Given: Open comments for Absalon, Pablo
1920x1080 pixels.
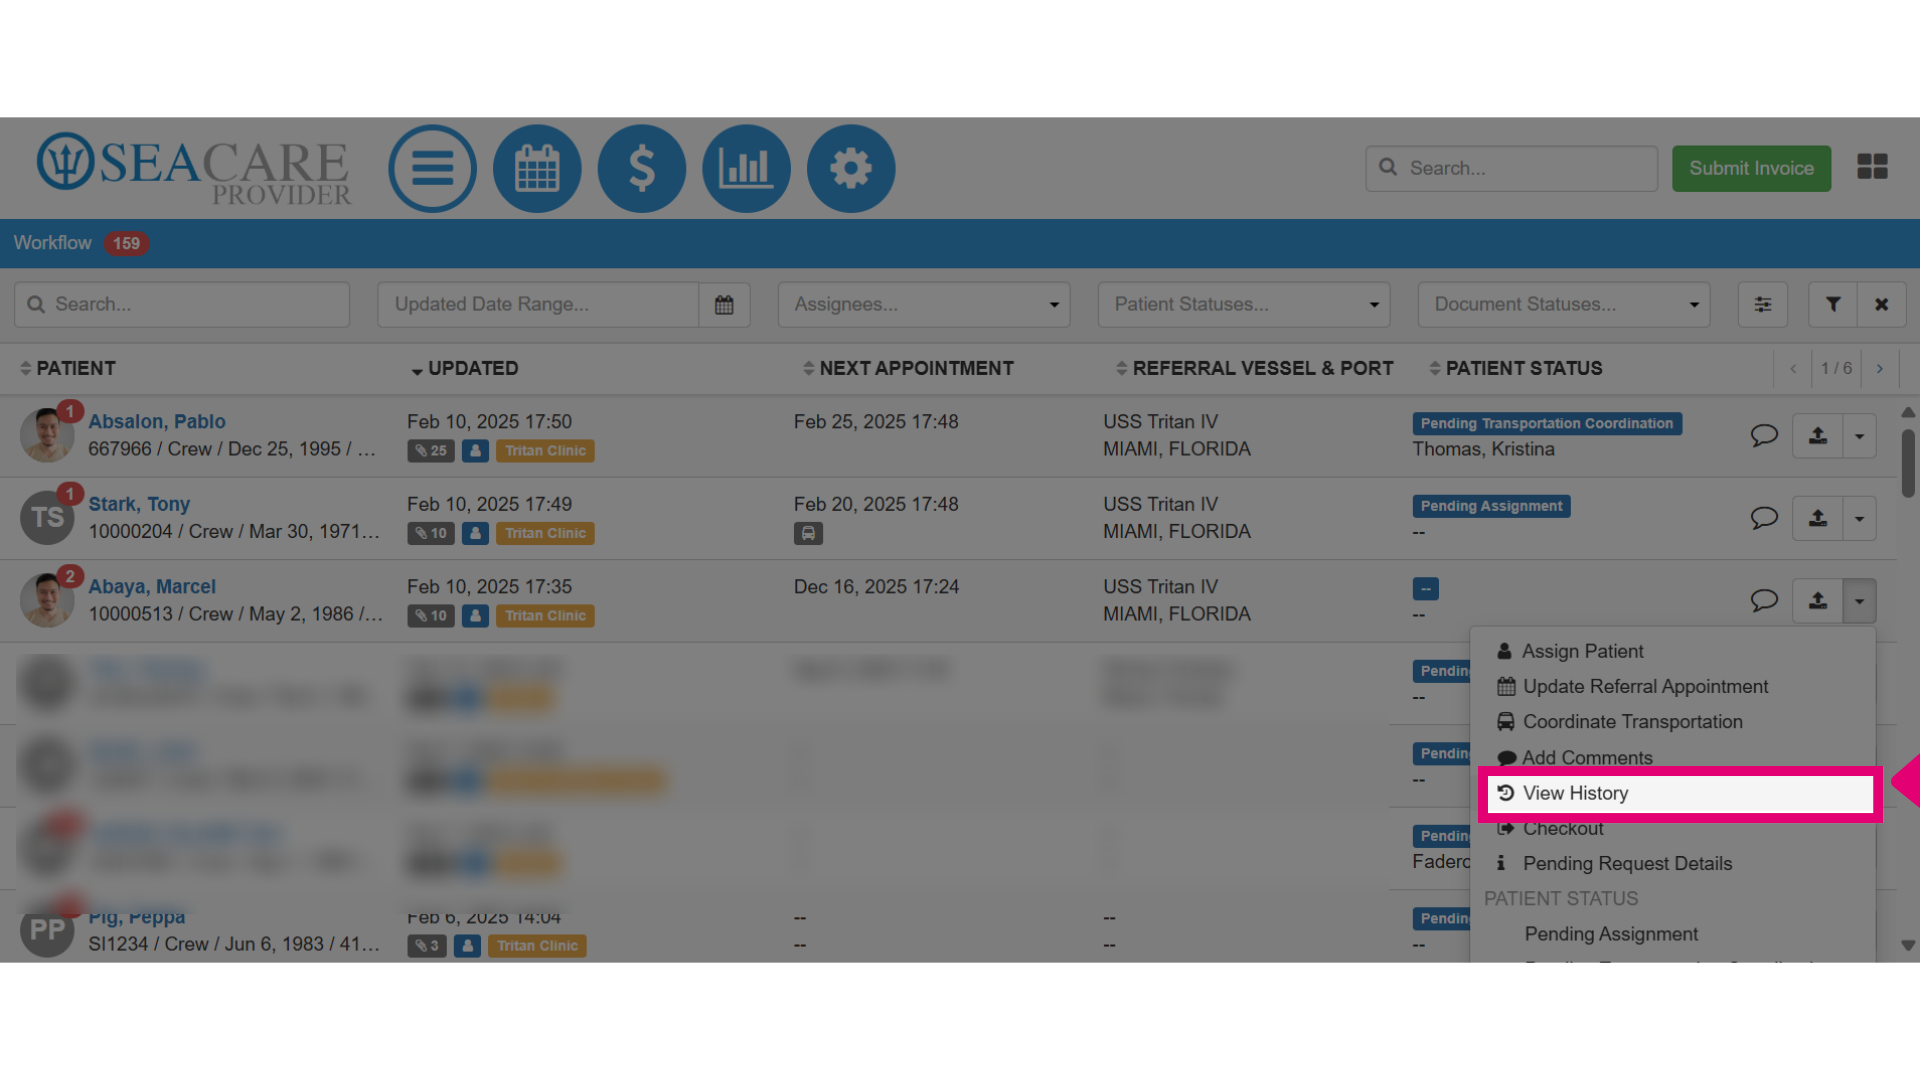Looking at the screenshot, I should pyautogui.click(x=1764, y=435).
